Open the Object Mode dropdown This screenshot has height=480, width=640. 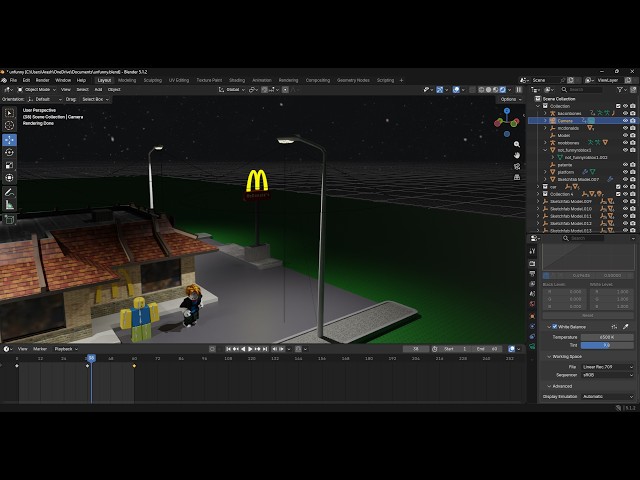[37, 90]
